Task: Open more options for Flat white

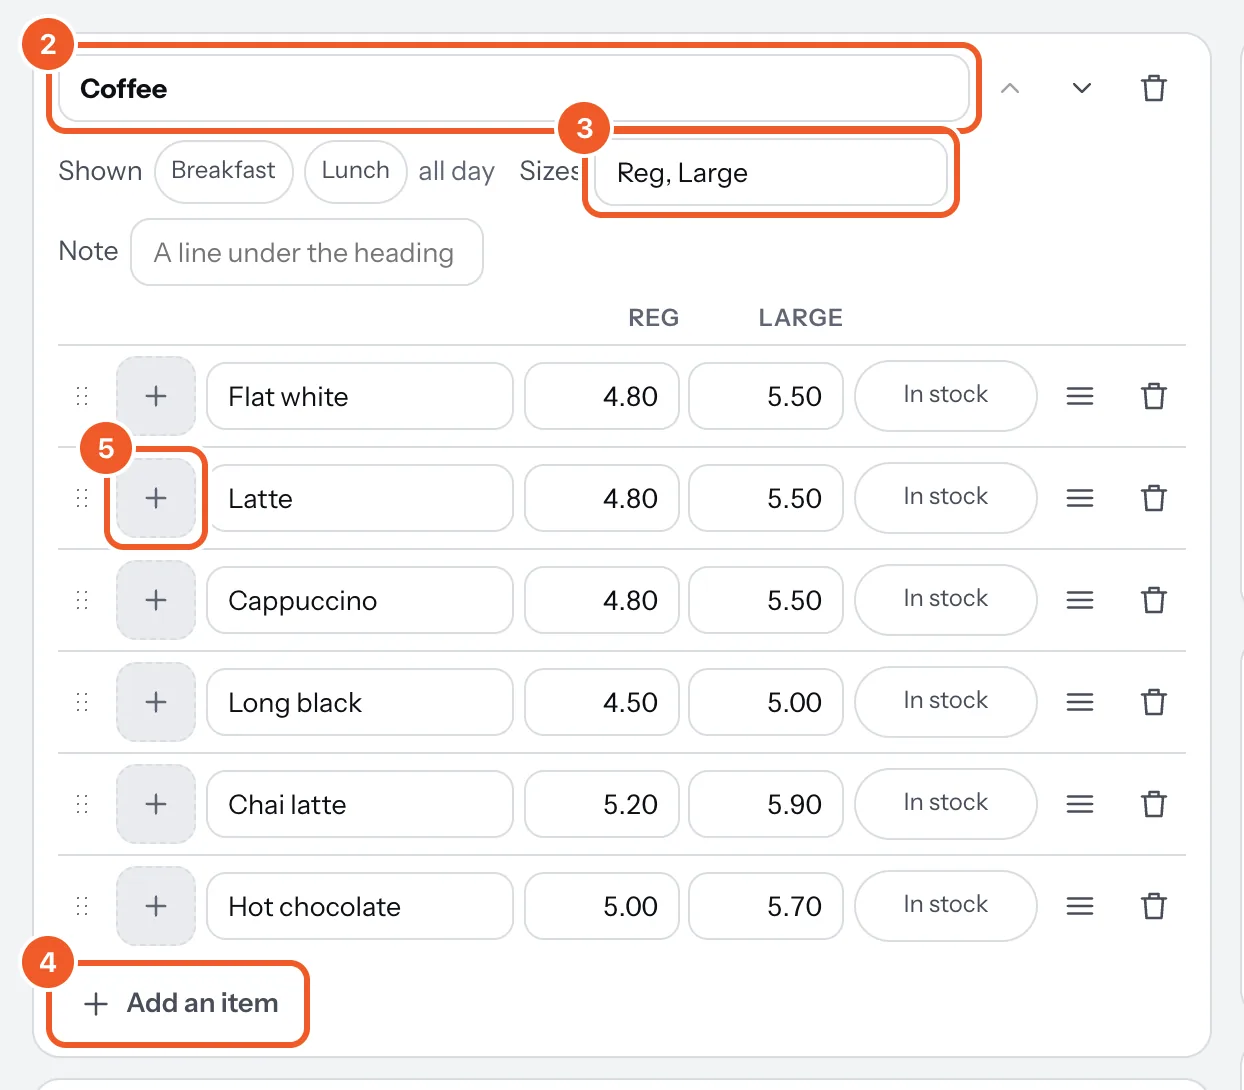Action: tap(1080, 396)
